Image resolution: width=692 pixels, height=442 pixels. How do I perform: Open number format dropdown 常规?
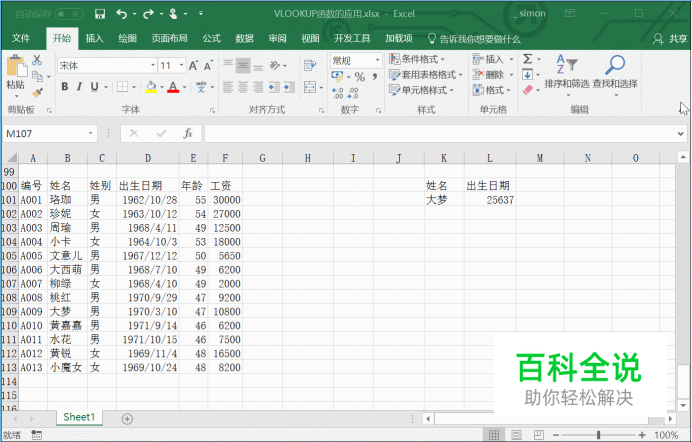377,60
